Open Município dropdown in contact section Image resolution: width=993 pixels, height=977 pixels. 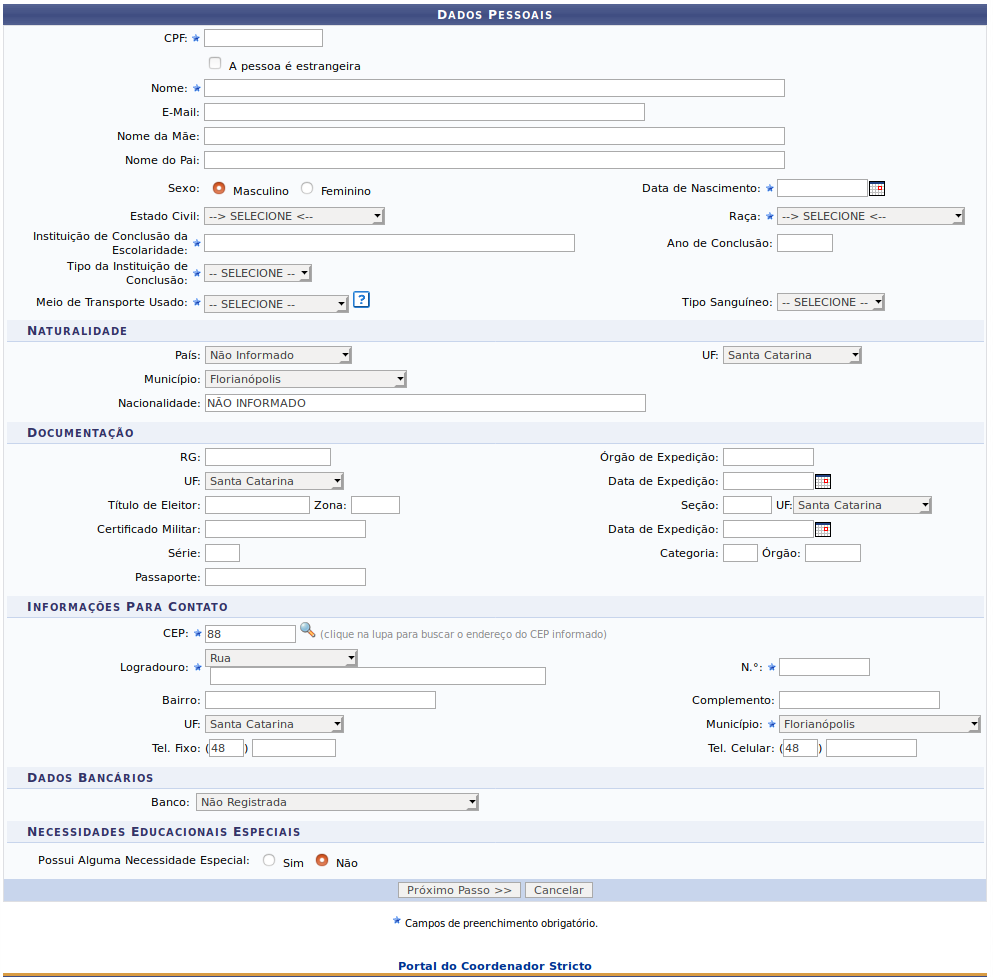coord(880,724)
